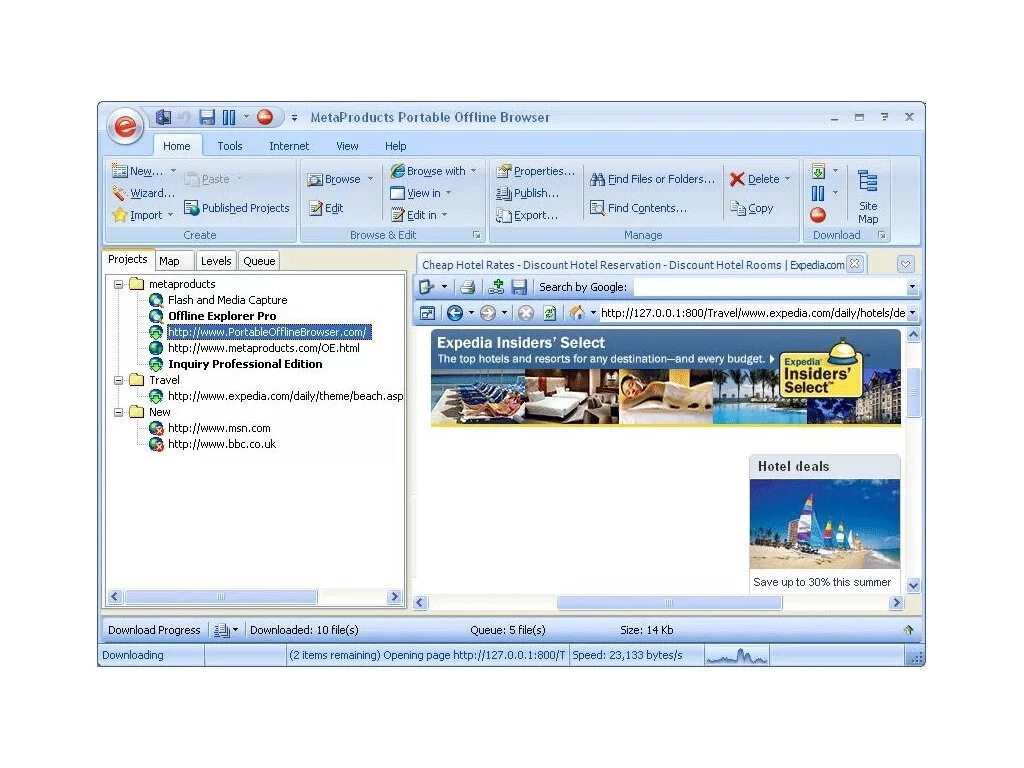Switch to the Tools ribbon tab
1024x768 pixels.
tap(229, 146)
